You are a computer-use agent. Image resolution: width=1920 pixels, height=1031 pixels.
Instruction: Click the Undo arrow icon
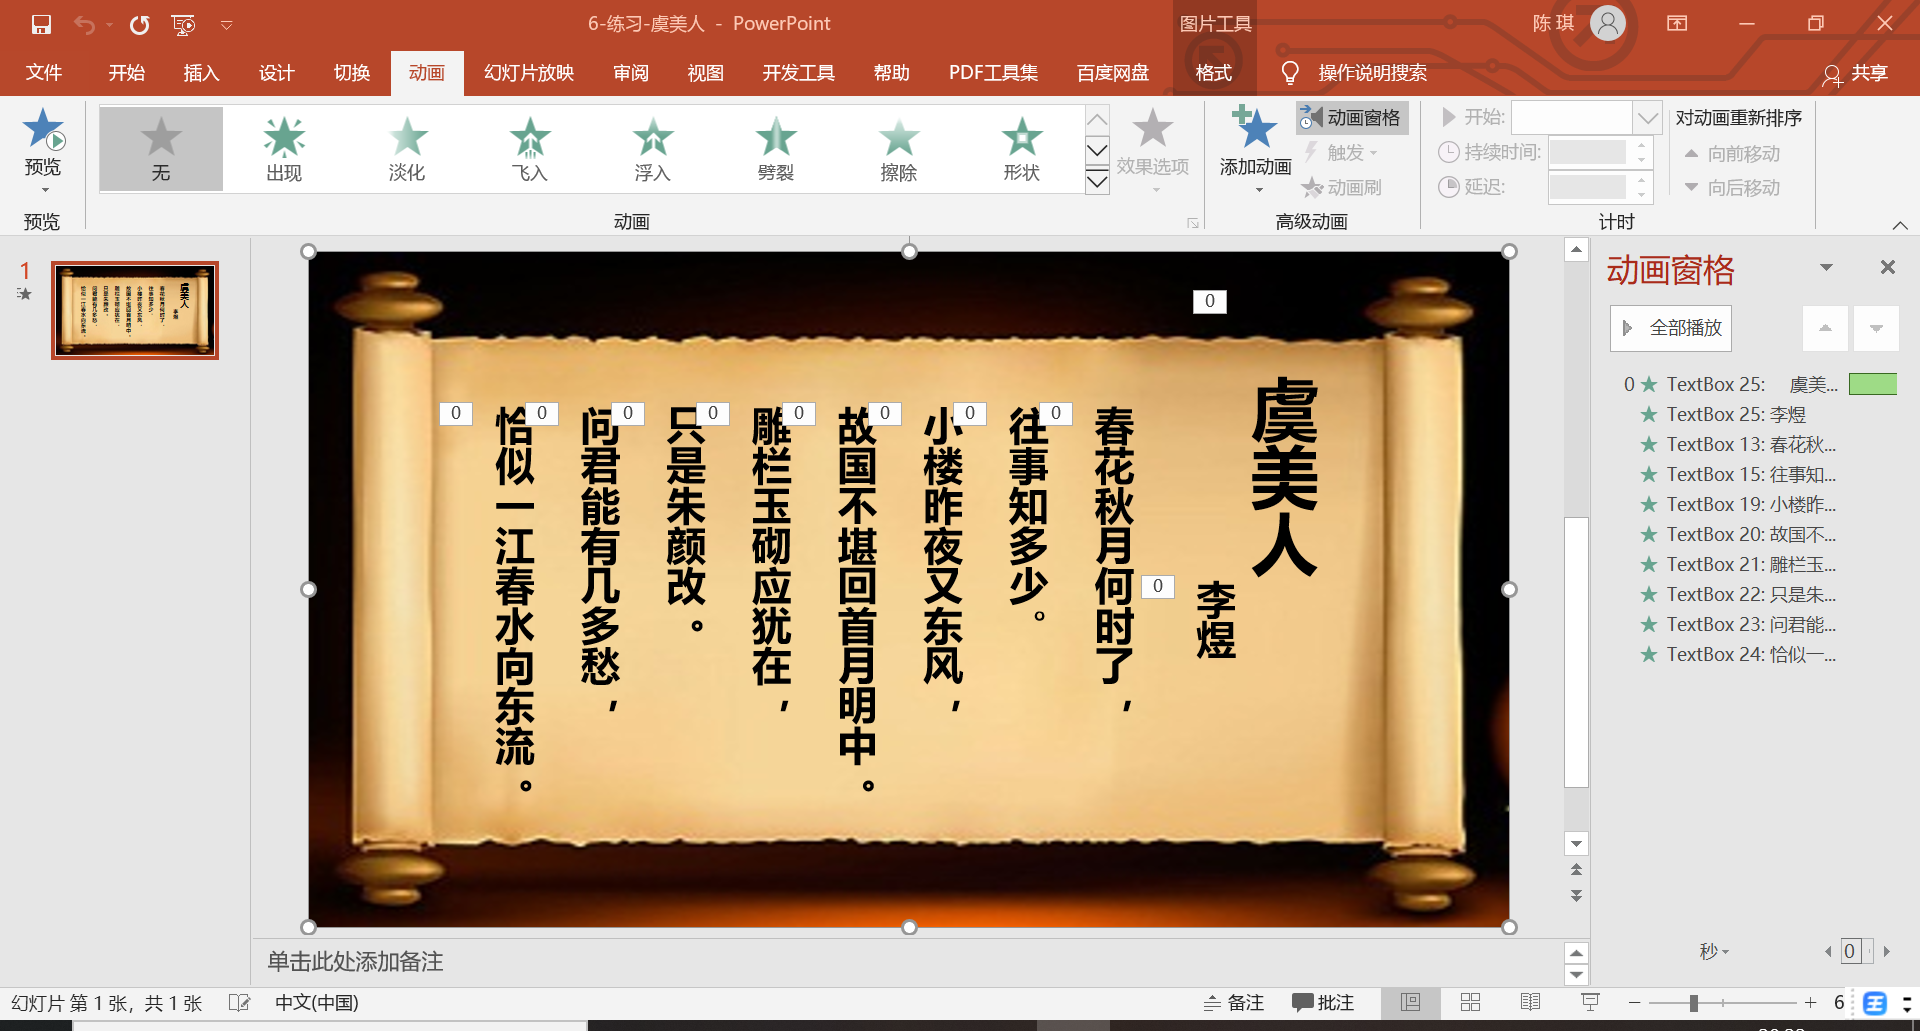pyautogui.click(x=84, y=24)
